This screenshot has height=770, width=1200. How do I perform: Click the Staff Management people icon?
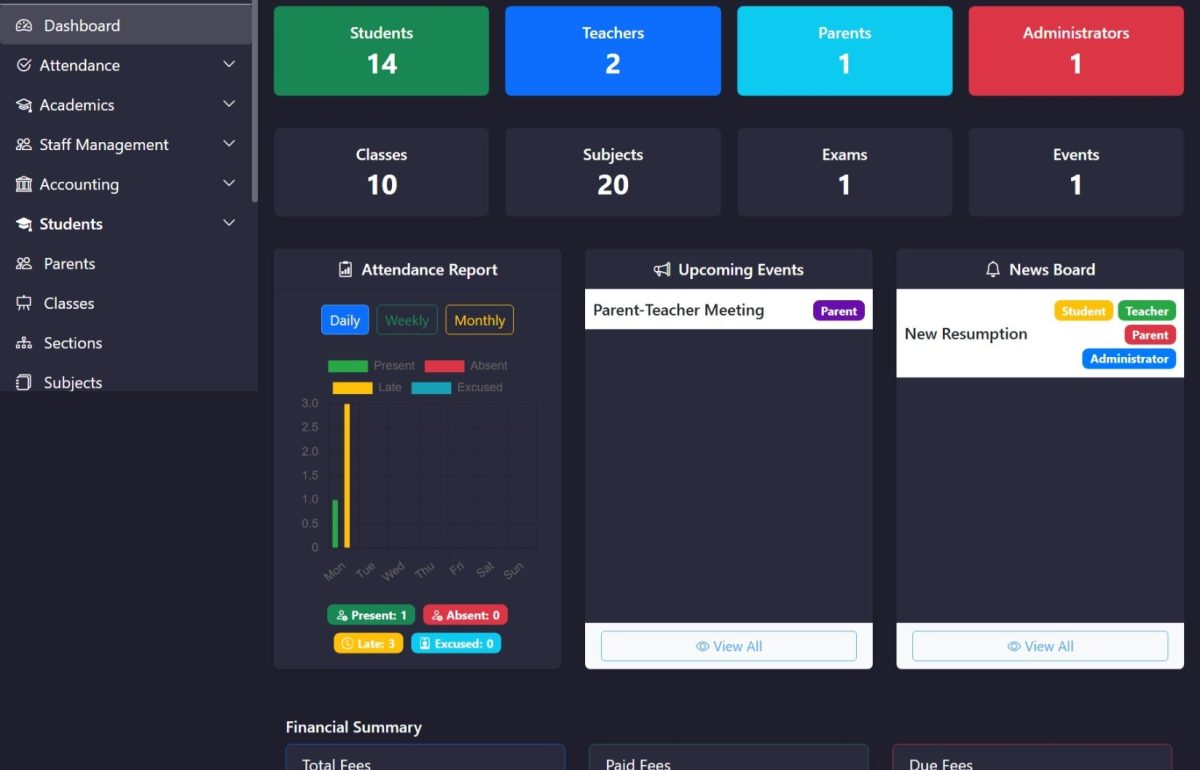click(x=24, y=145)
